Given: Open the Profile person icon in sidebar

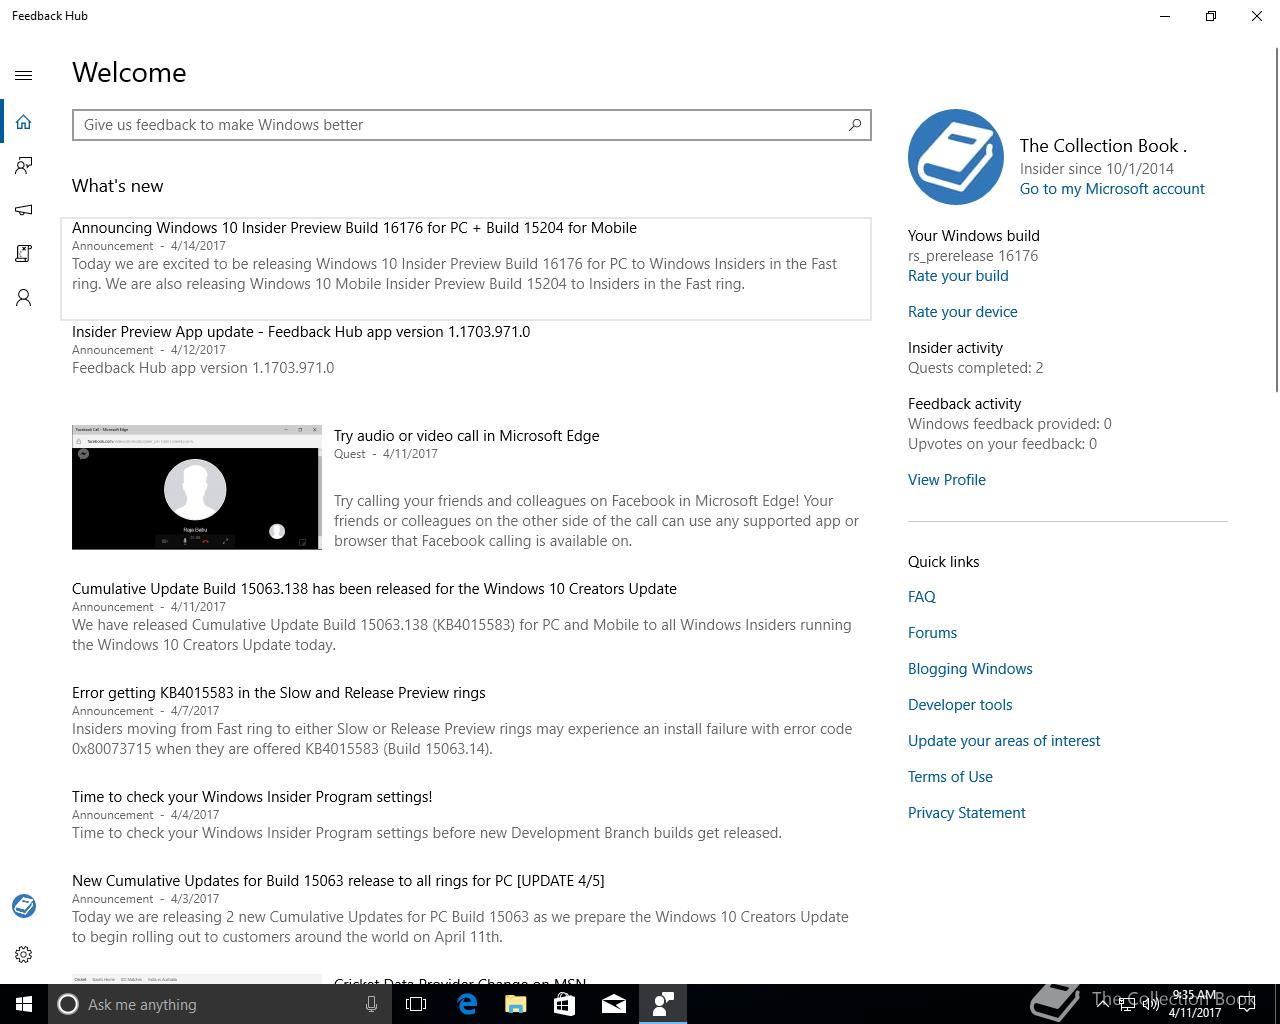Looking at the screenshot, I should [24, 298].
